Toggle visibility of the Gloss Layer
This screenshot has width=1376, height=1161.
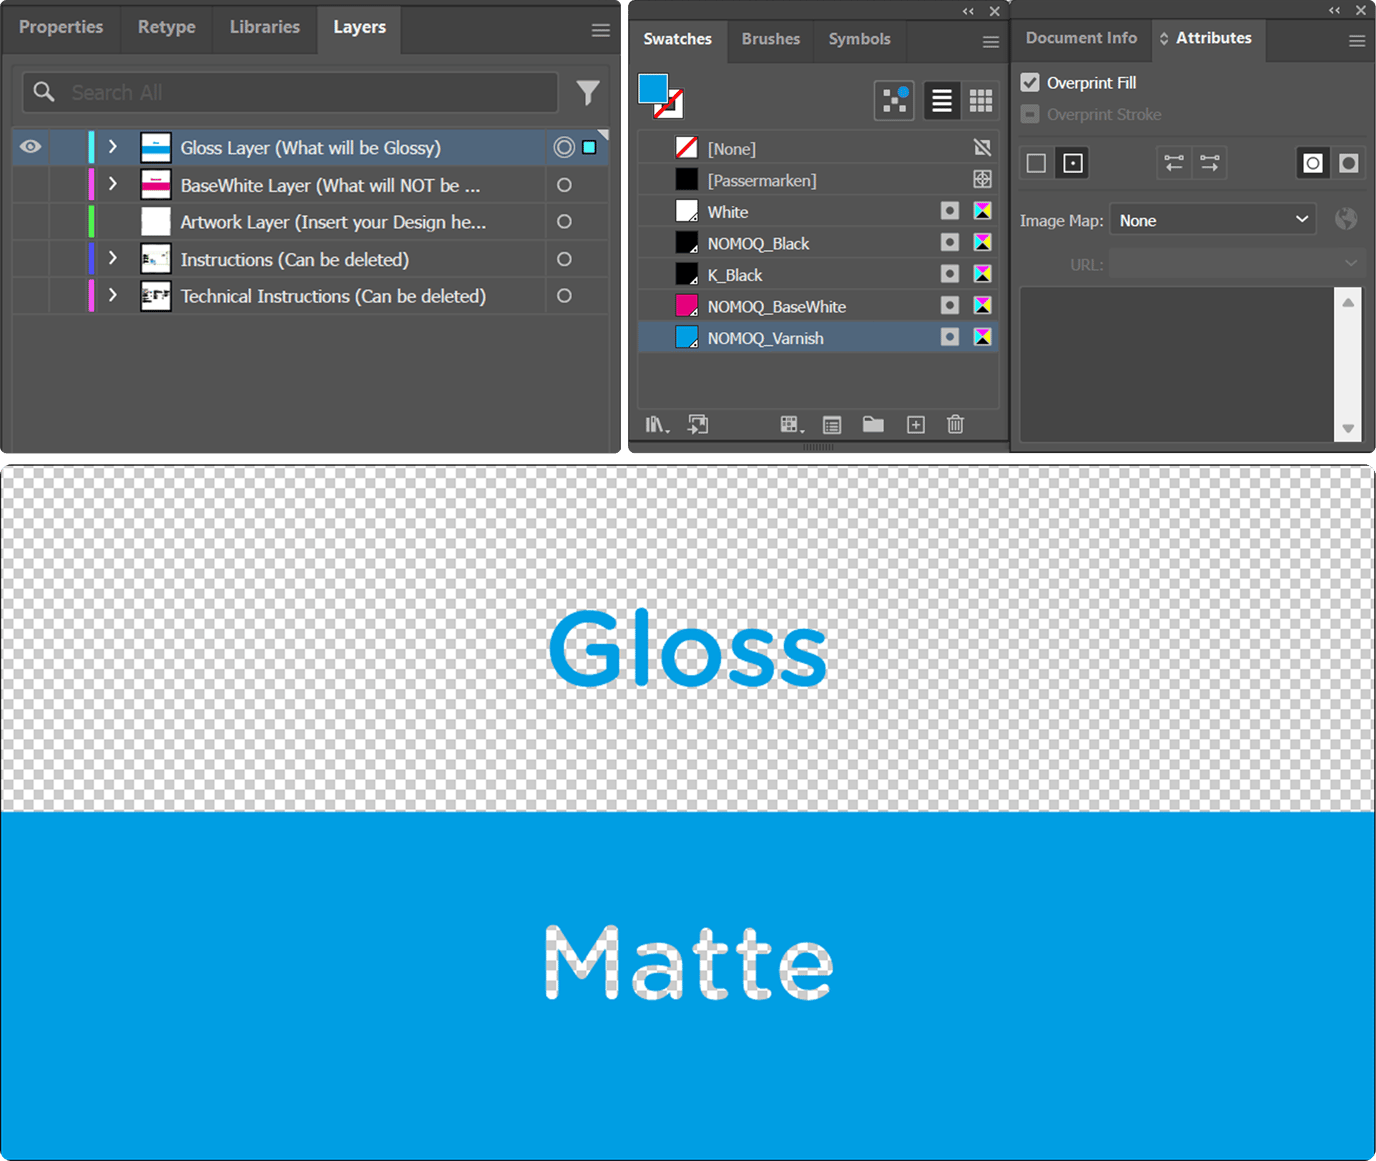[30, 147]
